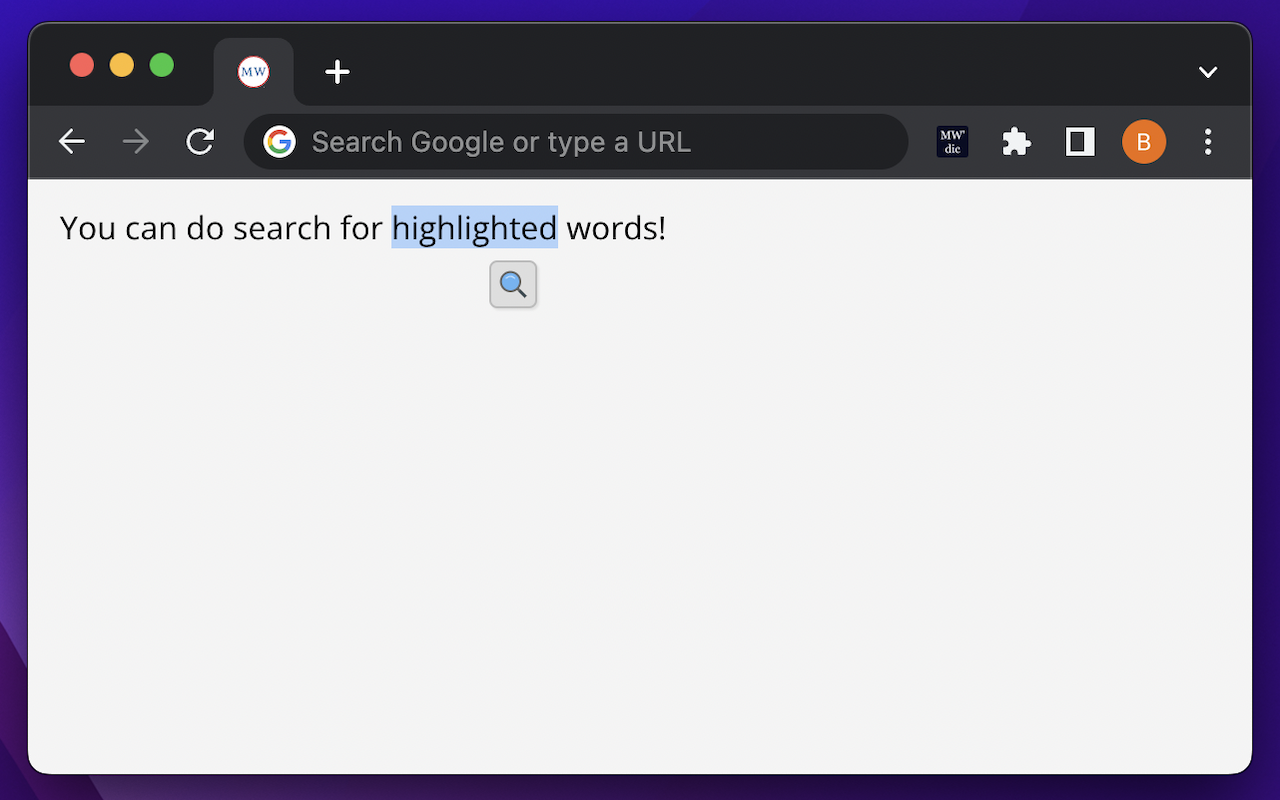
Task: Open the Extensions puzzle menu
Action: point(1016,142)
